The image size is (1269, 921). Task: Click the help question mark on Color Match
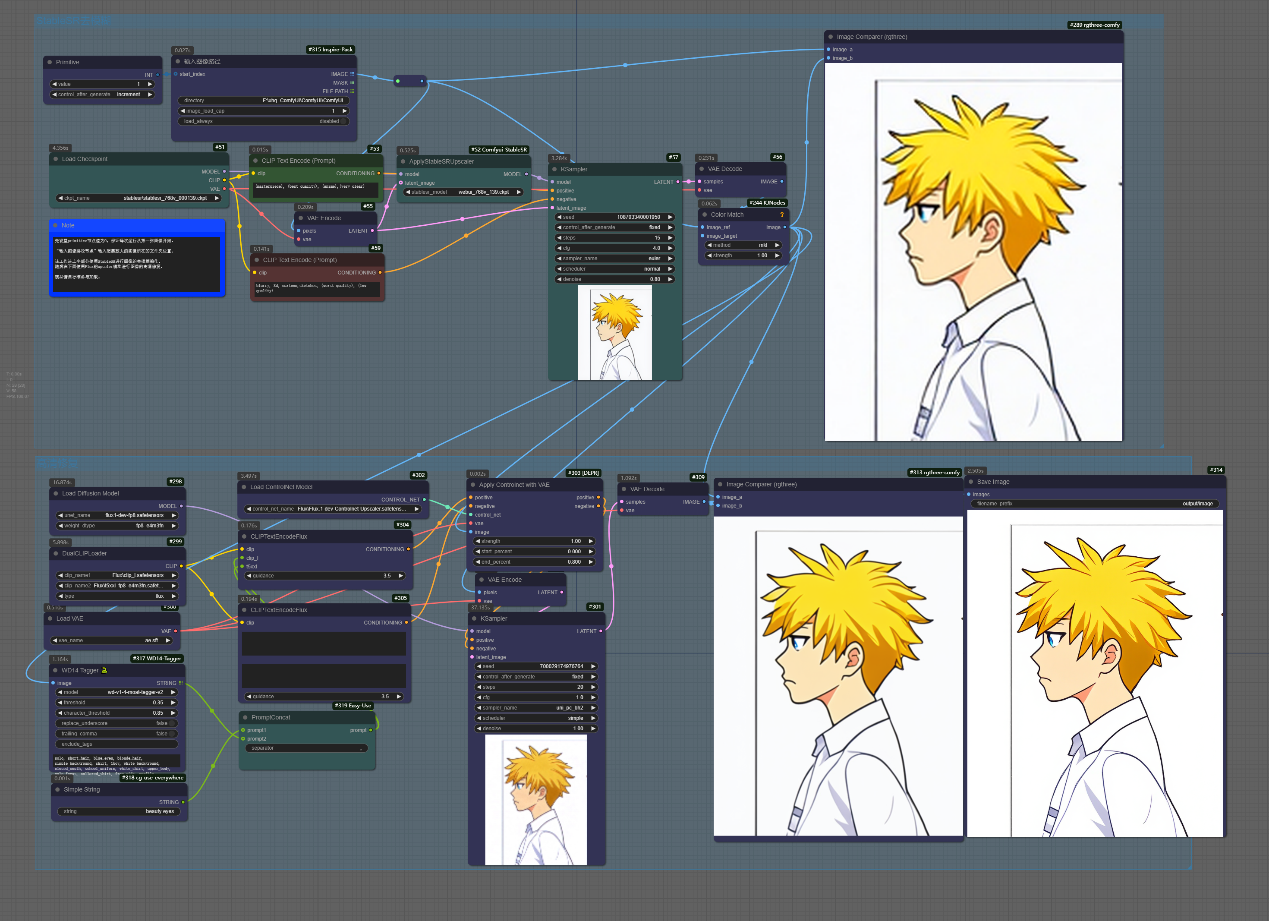click(781, 214)
